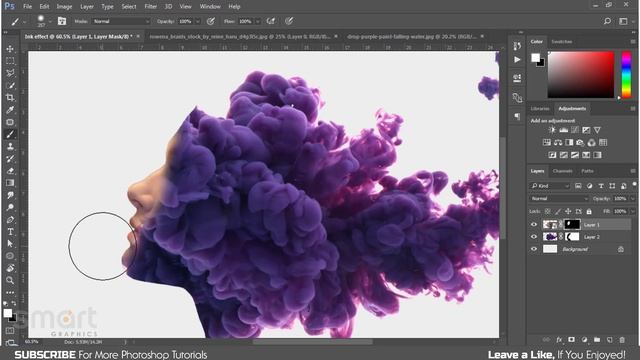Add layer mask from Layers panel bottom
Screen dimensions: 640x360
click(571, 340)
